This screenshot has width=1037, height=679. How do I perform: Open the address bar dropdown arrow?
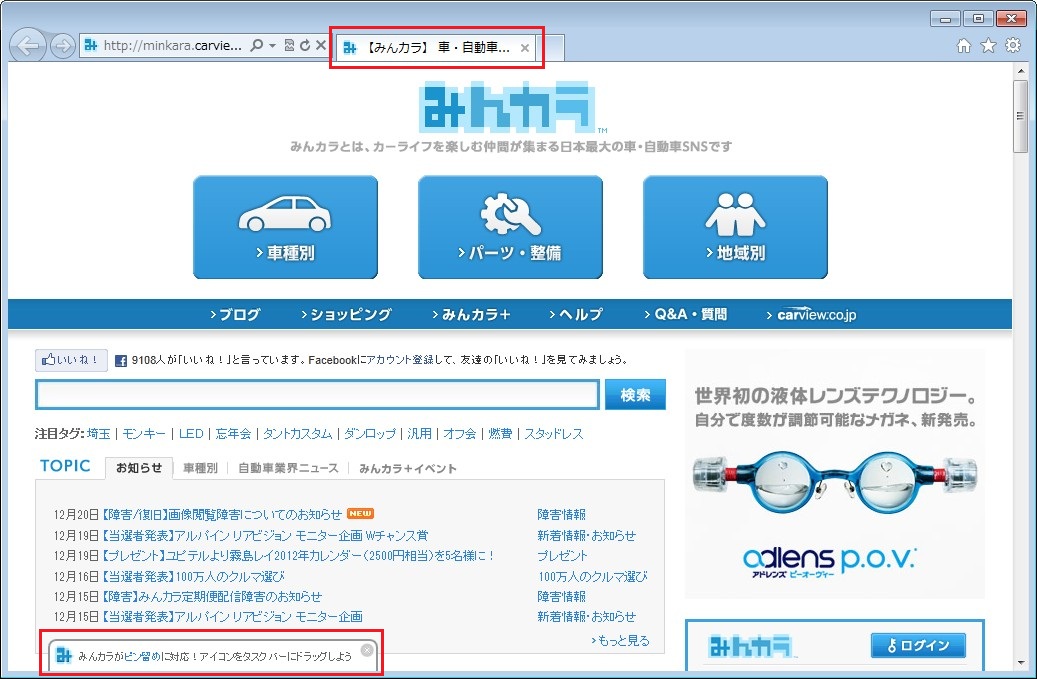[272, 46]
